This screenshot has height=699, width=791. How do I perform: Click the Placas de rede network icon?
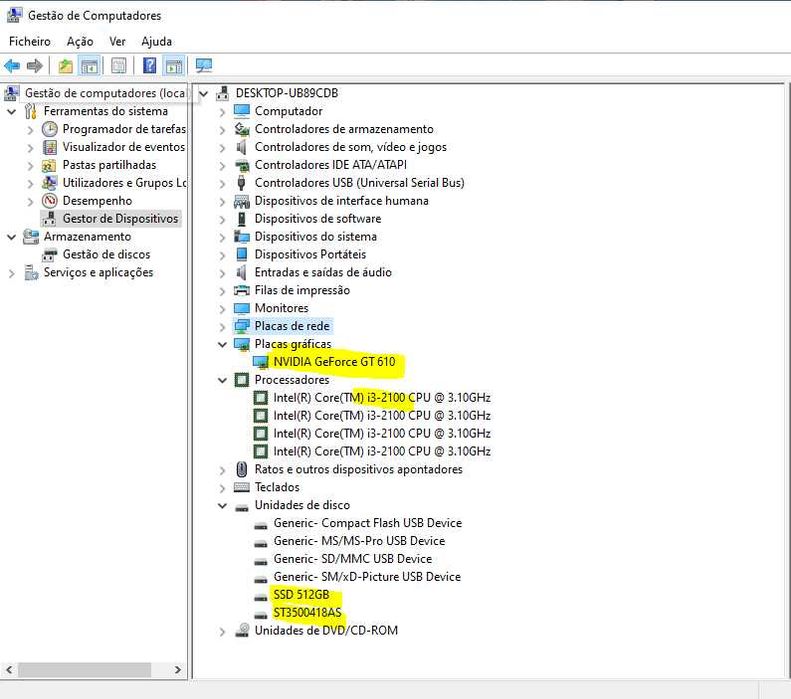pyautogui.click(x=242, y=326)
